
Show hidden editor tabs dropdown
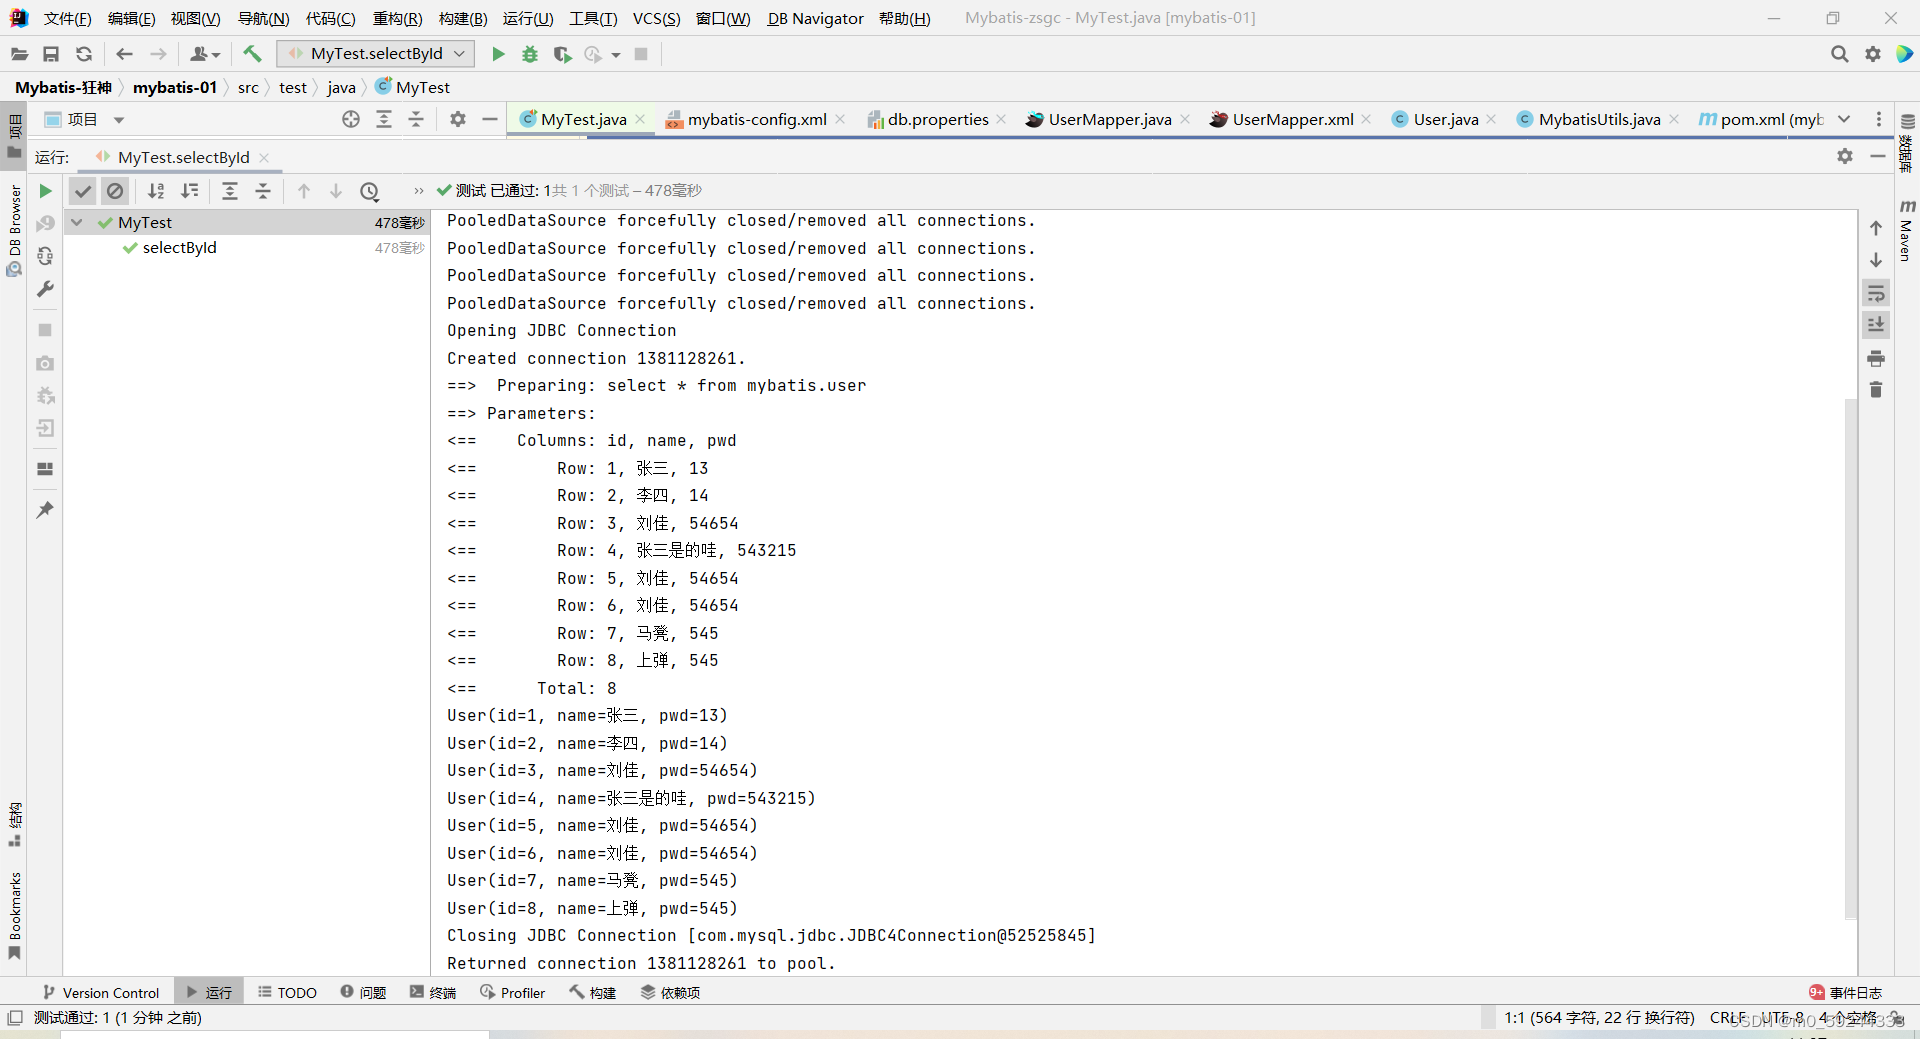pos(1844,119)
